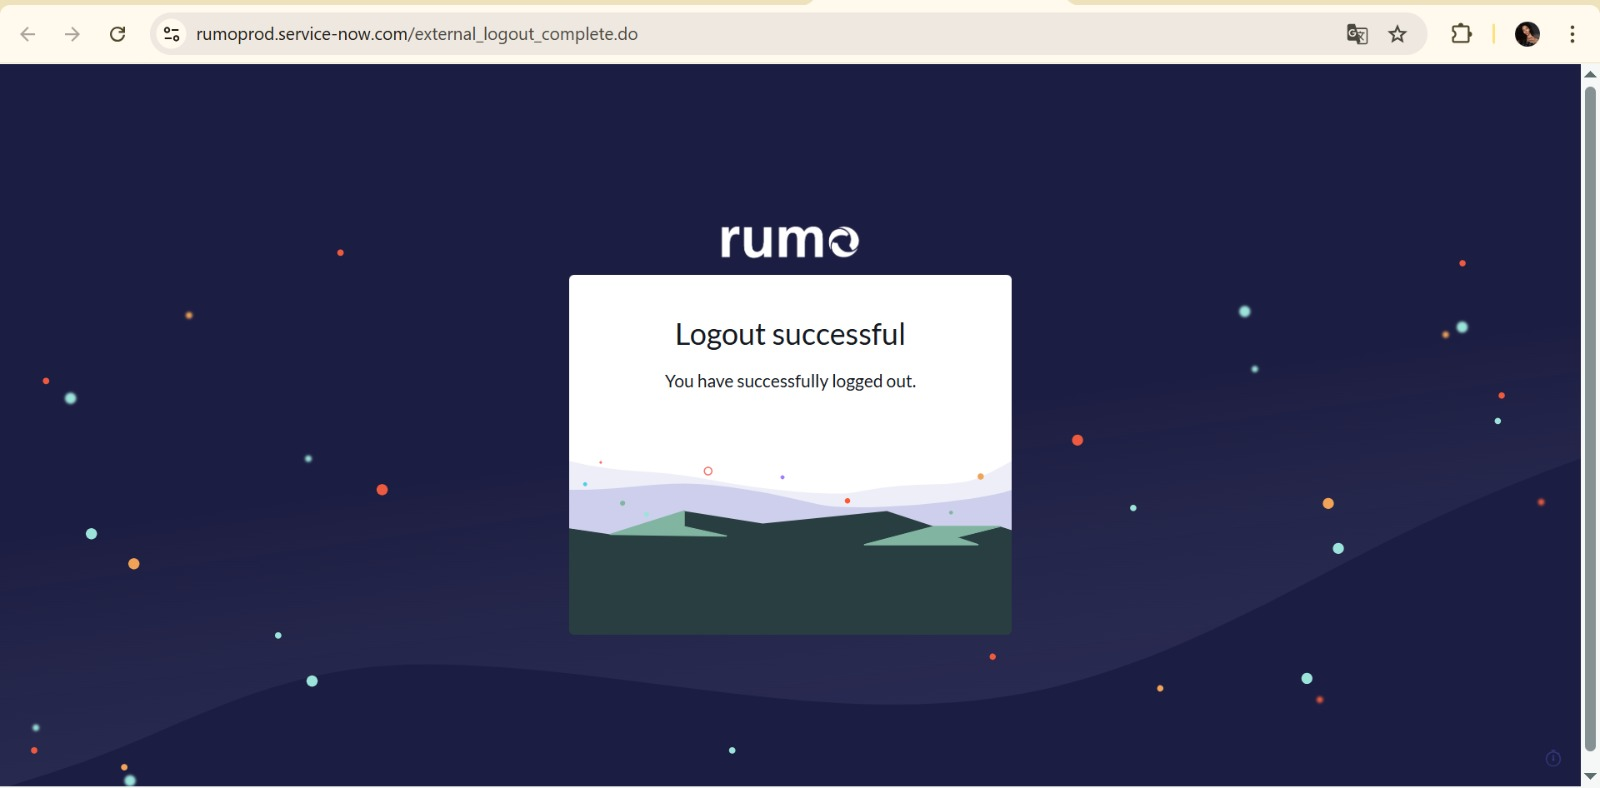Click the rumo logo
Viewport: 1600px width, 788px height.
pos(790,241)
